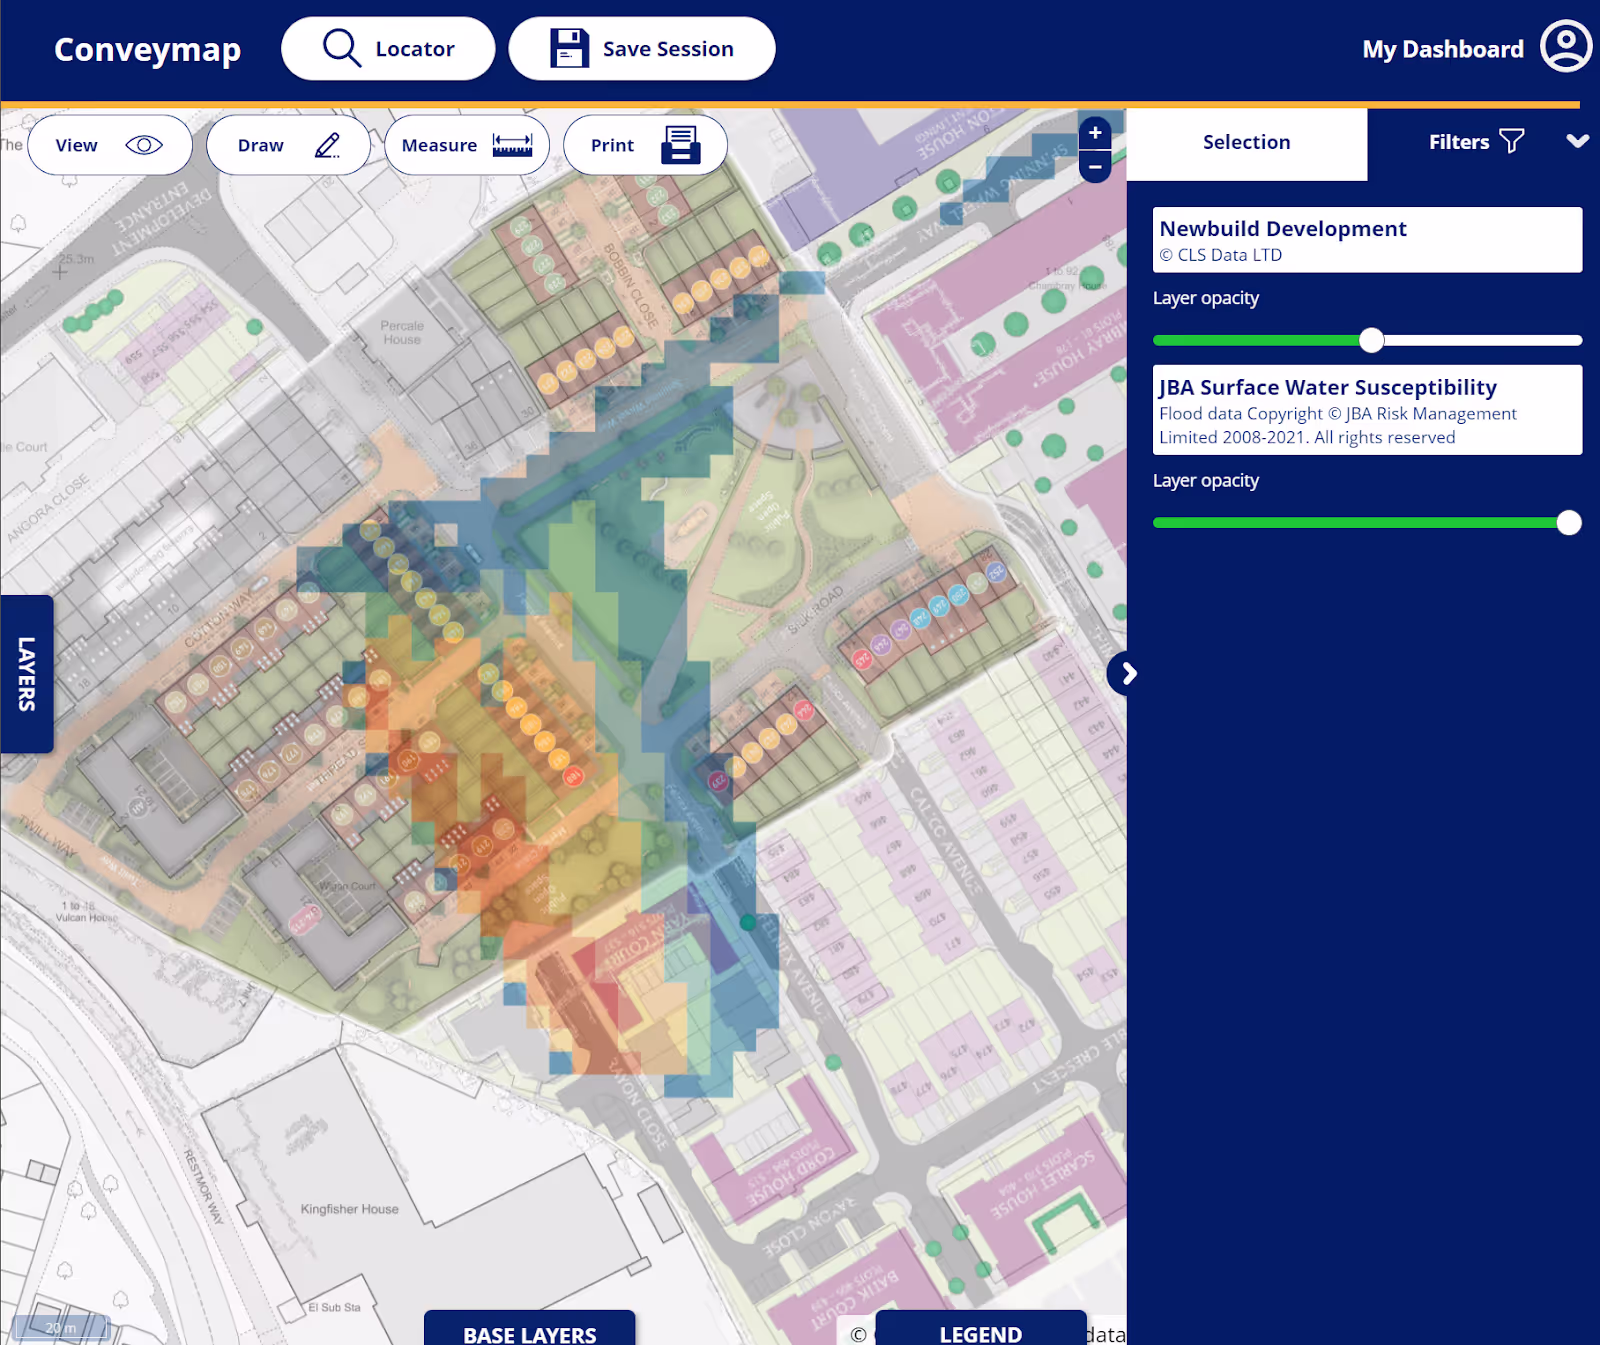1600x1345 pixels.
Task: Click the Kingfisher House building label
Action: point(349,1209)
